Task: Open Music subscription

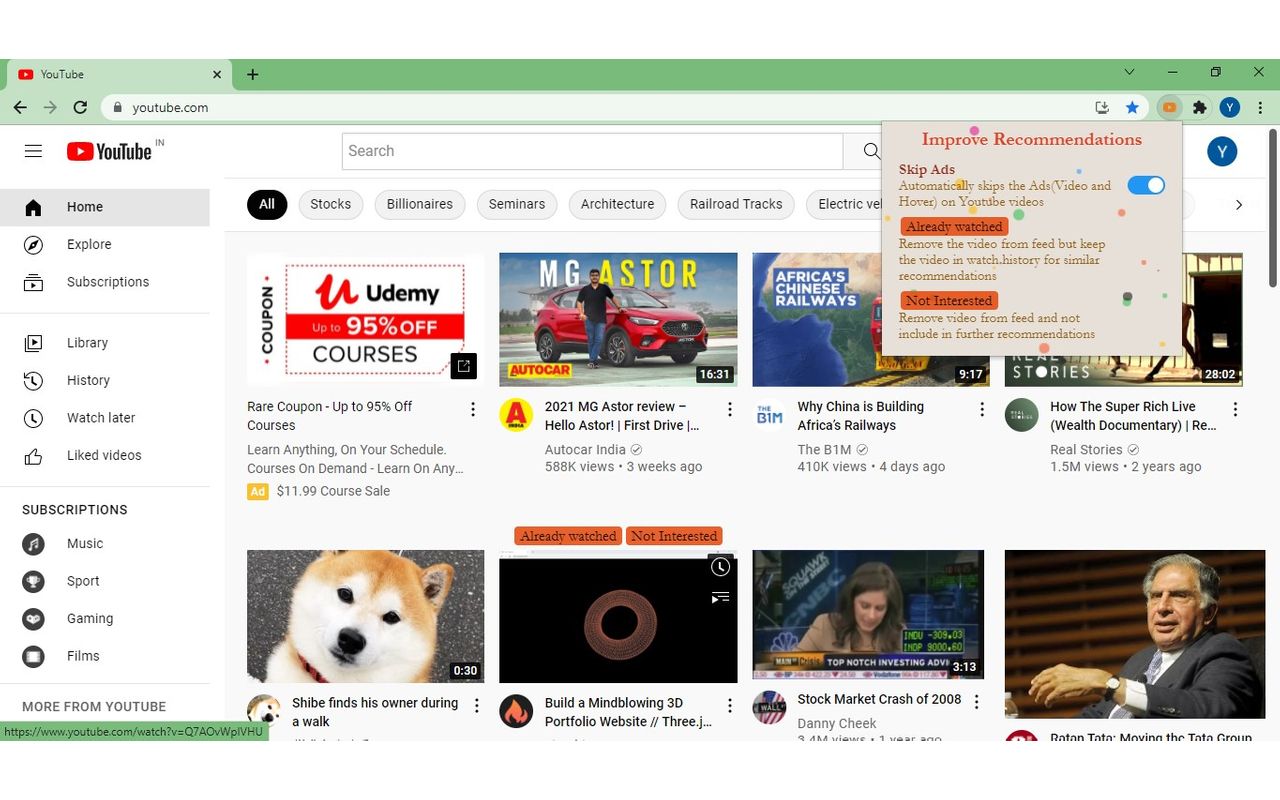Action: pyautogui.click(x=105, y=544)
